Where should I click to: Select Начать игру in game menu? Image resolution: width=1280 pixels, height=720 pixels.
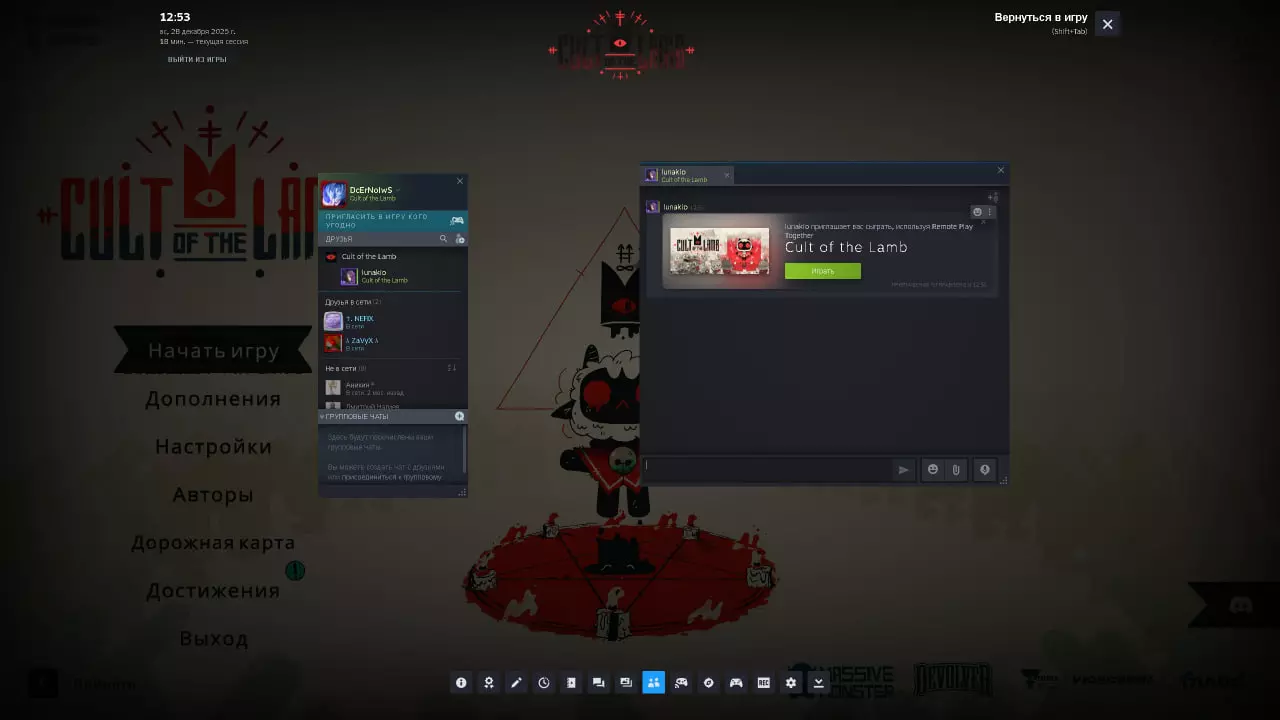point(213,351)
